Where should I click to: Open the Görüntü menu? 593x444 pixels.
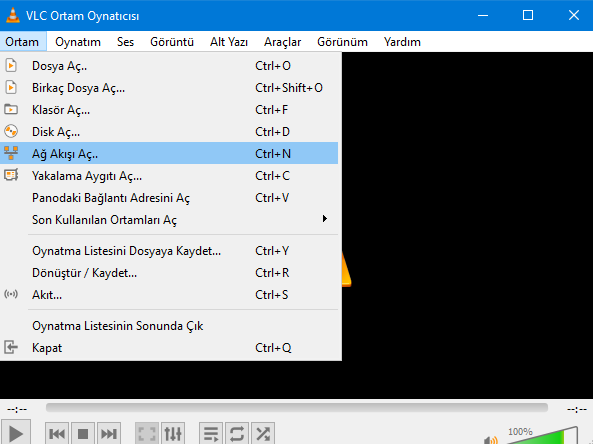tap(172, 42)
